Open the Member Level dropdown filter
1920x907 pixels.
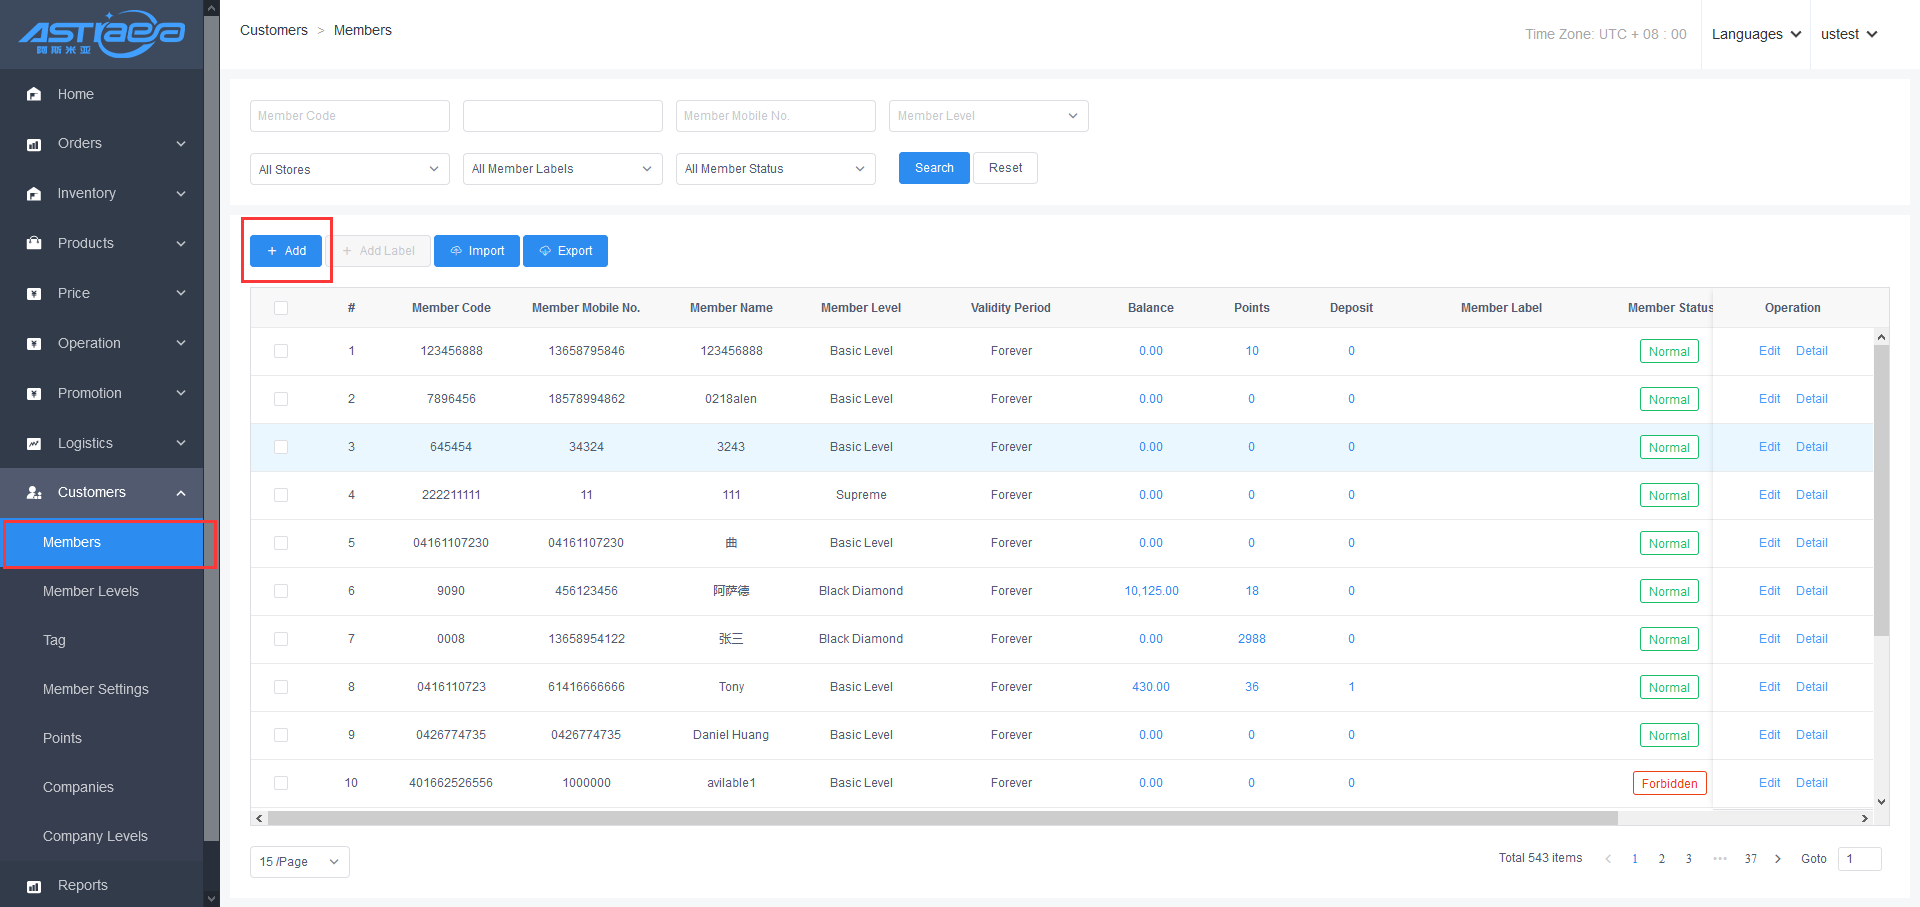[x=988, y=116]
